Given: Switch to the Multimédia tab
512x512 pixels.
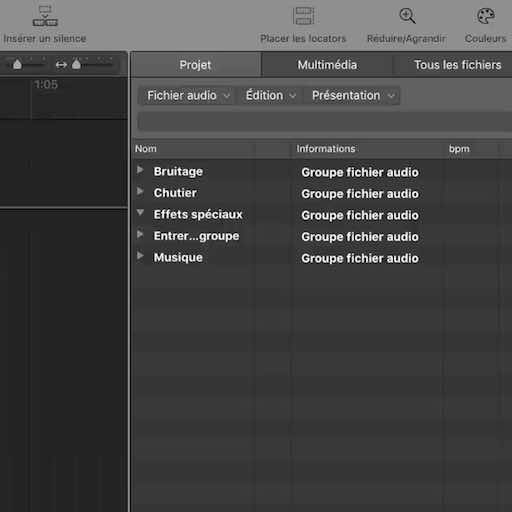Looking at the screenshot, I should tap(327, 65).
